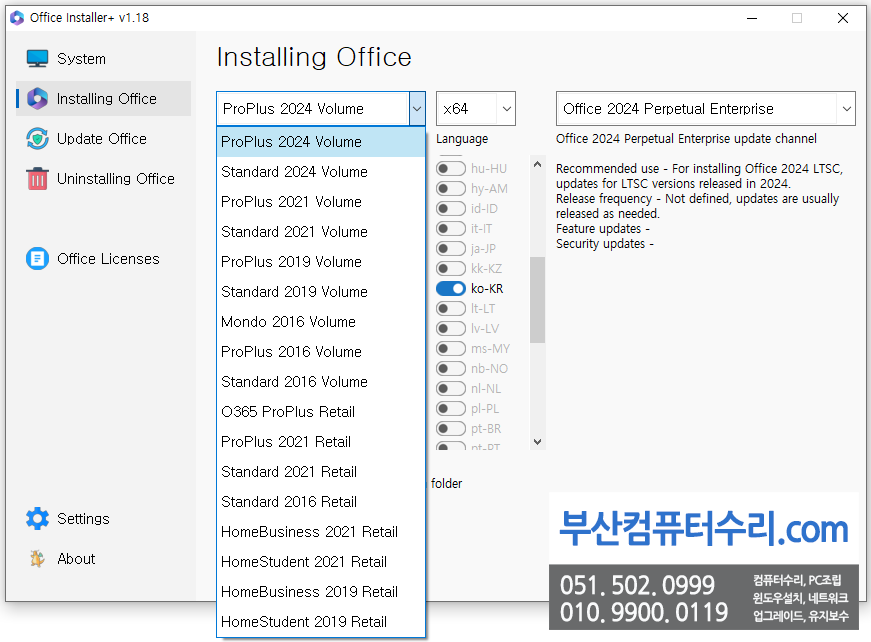Screen dimensions: 871x642
Task: Pick Standard 2021 Retail from the list
Action: tap(321, 472)
